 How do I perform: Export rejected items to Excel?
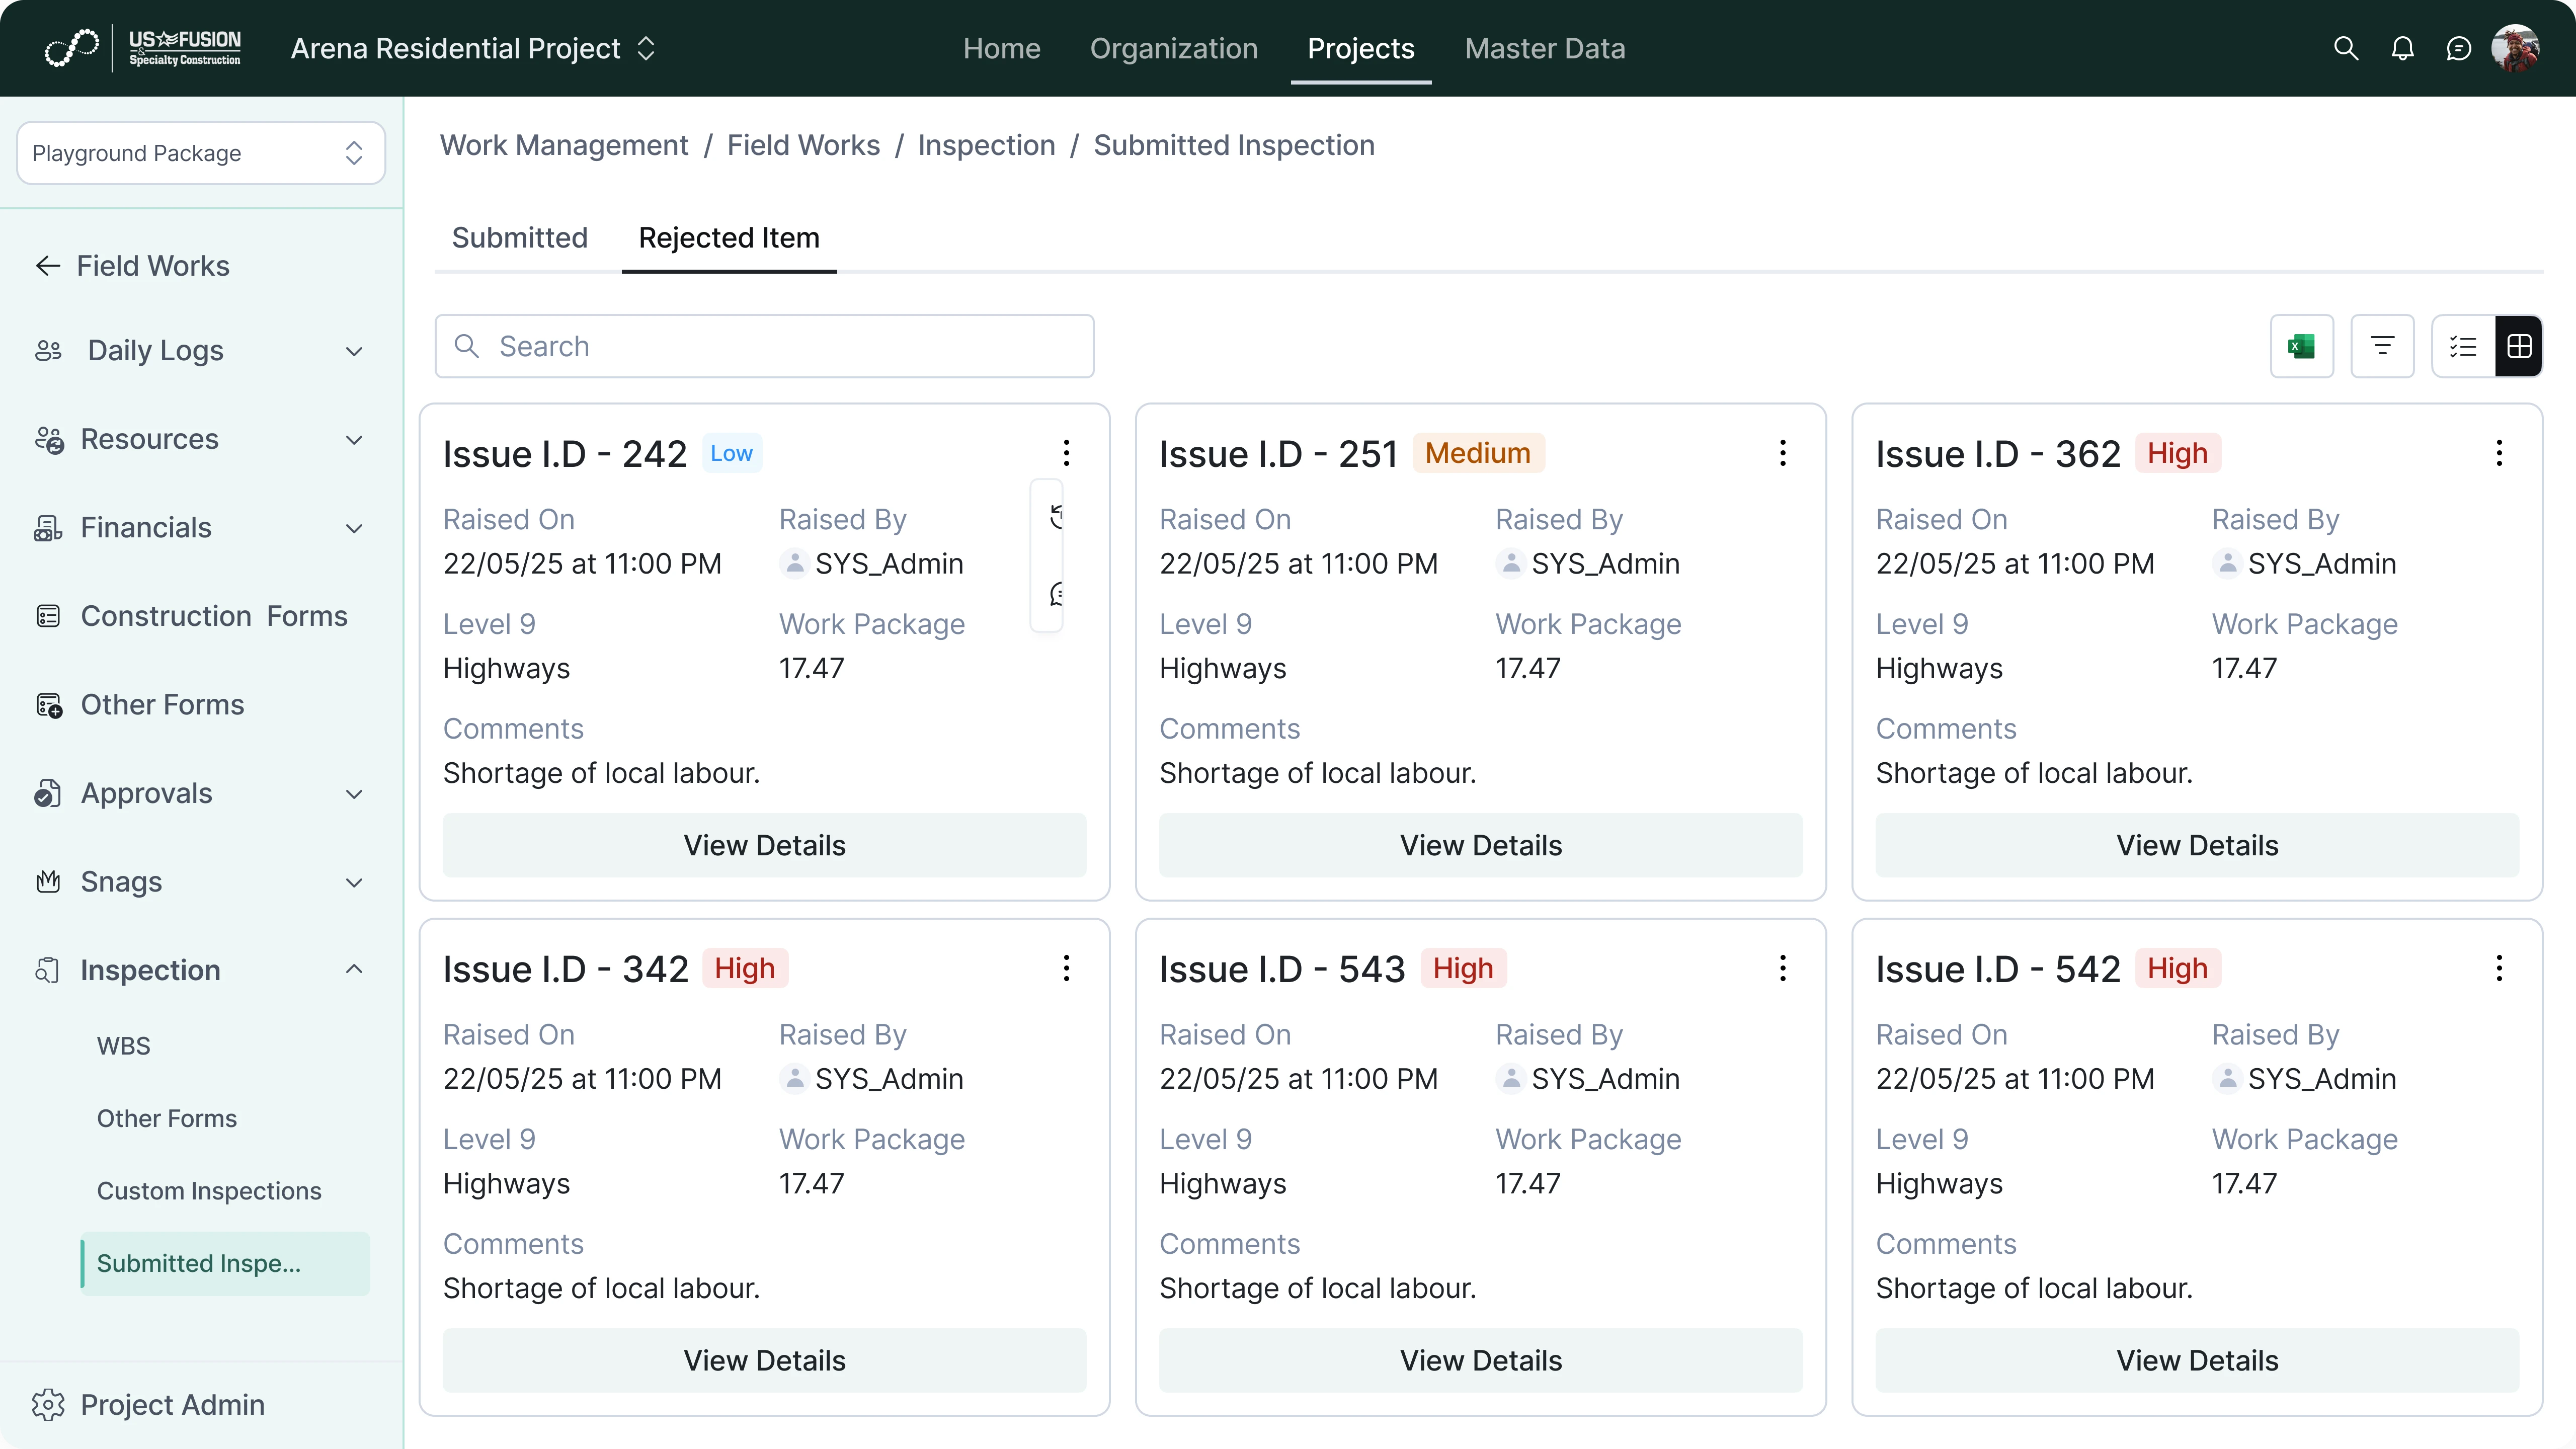(x=2302, y=346)
